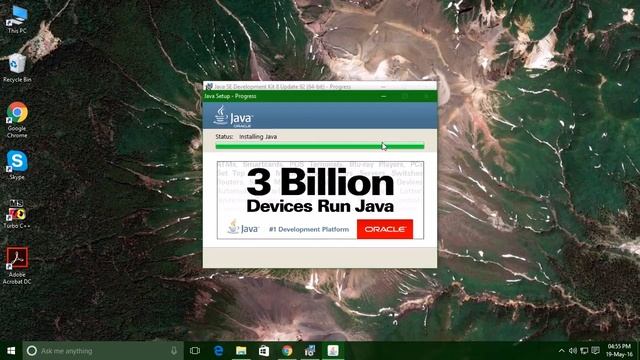The width and height of the screenshot is (640, 360).
Task: Click the red Oracle logo in banner
Action: pyautogui.click(x=384, y=229)
